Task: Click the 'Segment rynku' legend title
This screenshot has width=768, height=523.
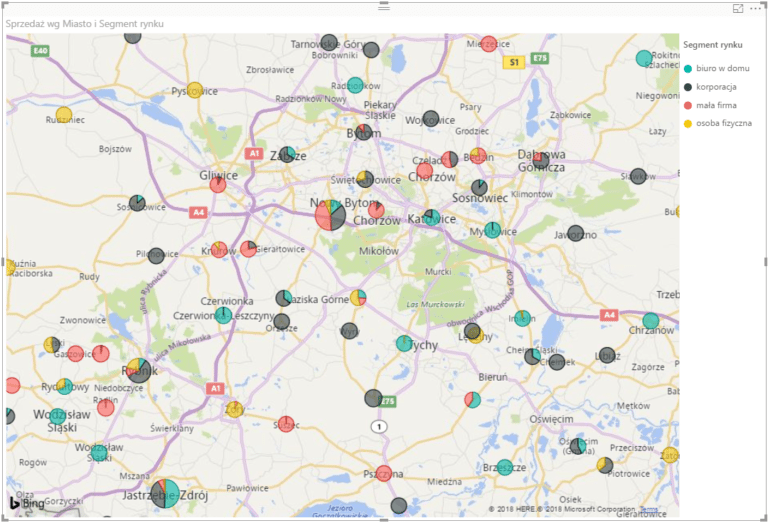Action: [711, 45]
